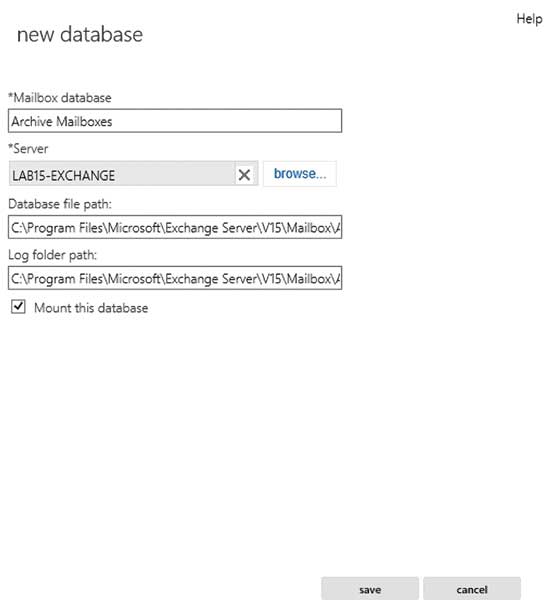Click the word 'Mailboxes' in the name field
This screenshot has height=606, width=550.
pyautogui.click(x=84, y=121)
